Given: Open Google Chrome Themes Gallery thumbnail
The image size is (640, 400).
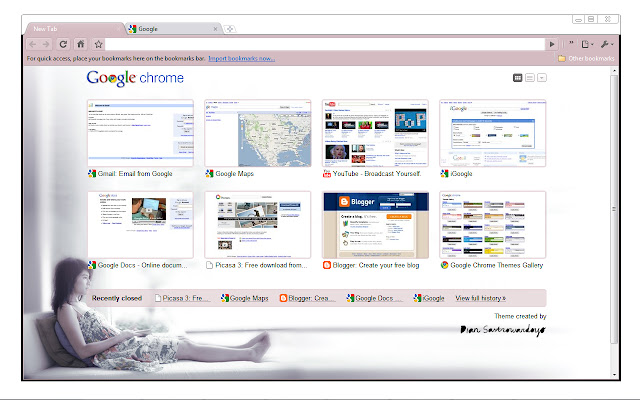Looking at the screenshot, I should (493, 224).
